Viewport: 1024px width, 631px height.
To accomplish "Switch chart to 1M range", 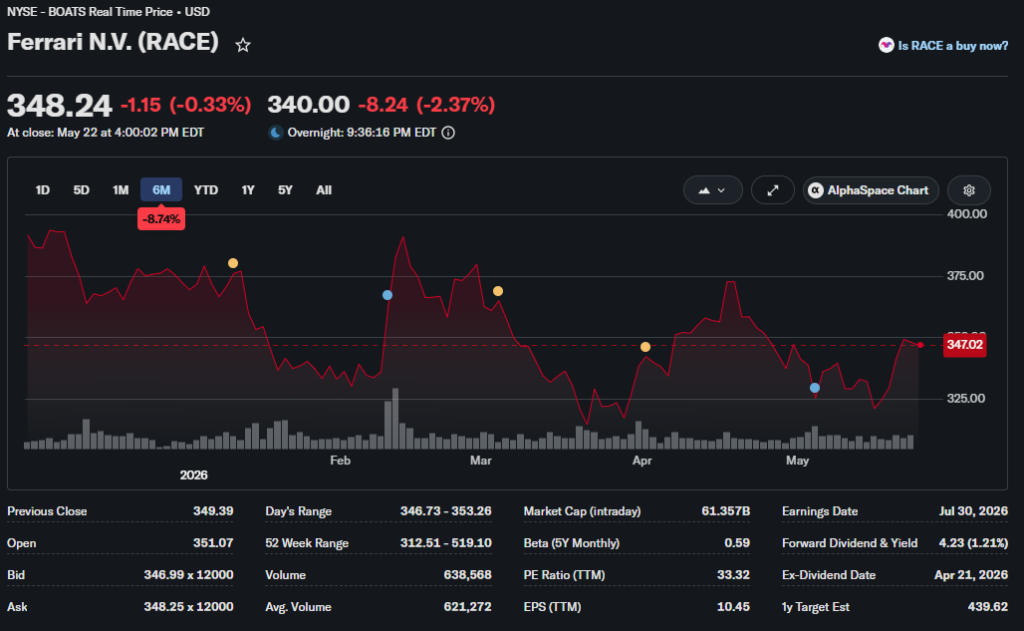I will pos(120,190).
